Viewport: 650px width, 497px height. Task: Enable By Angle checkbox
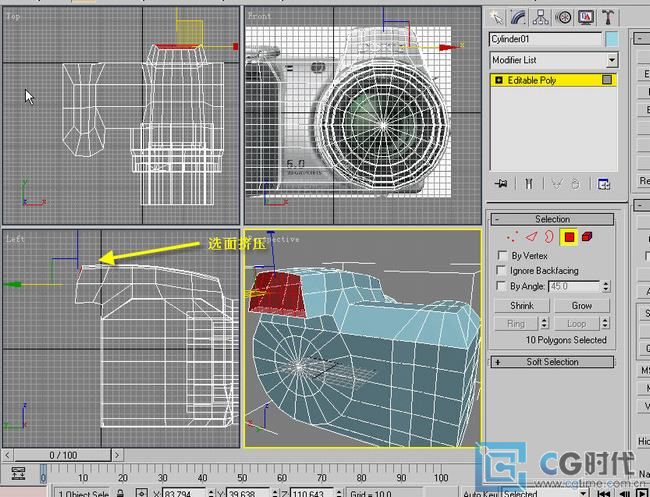click(x=502, y=286)
